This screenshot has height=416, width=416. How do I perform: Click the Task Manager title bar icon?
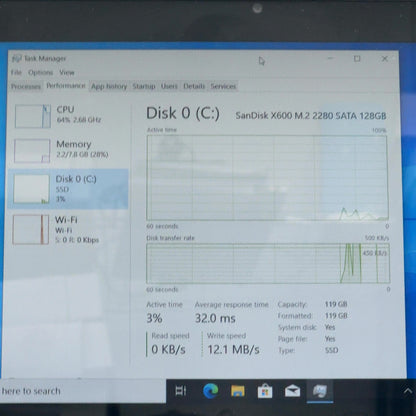(x=16, y=59)
